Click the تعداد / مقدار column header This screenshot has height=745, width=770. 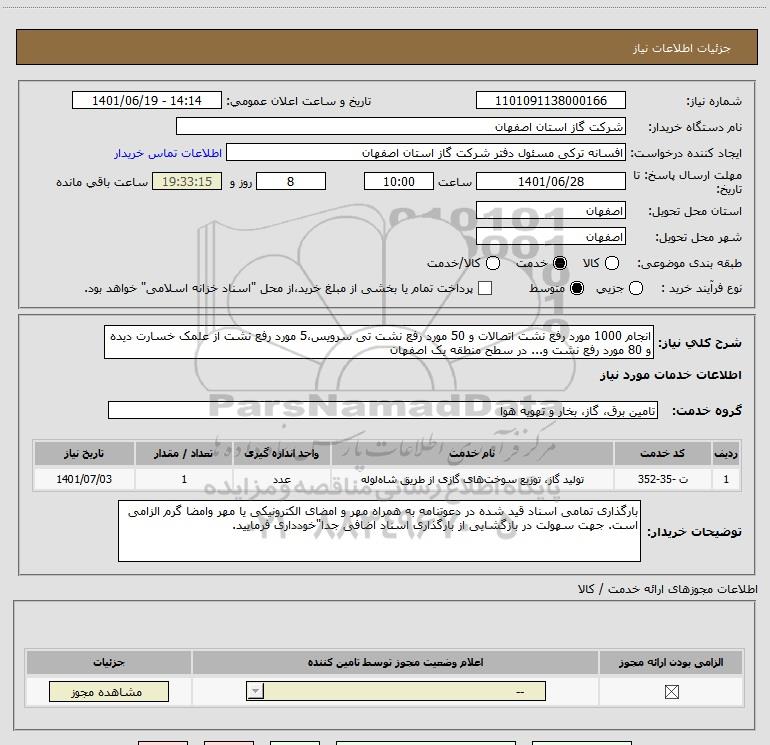coord(184,453)
